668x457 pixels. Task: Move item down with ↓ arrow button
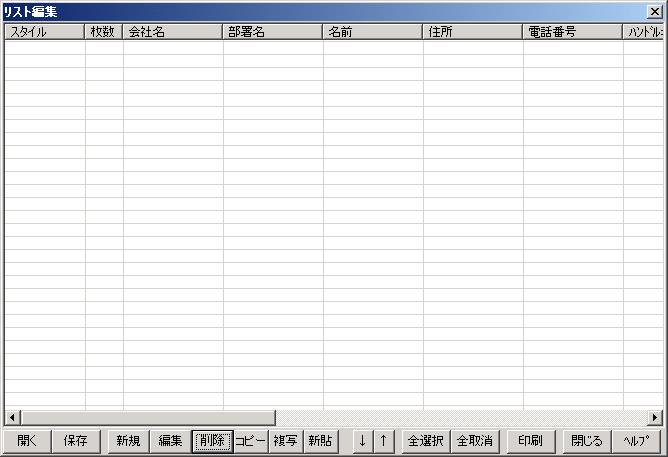pyautogui.click(x=362, y=441)
